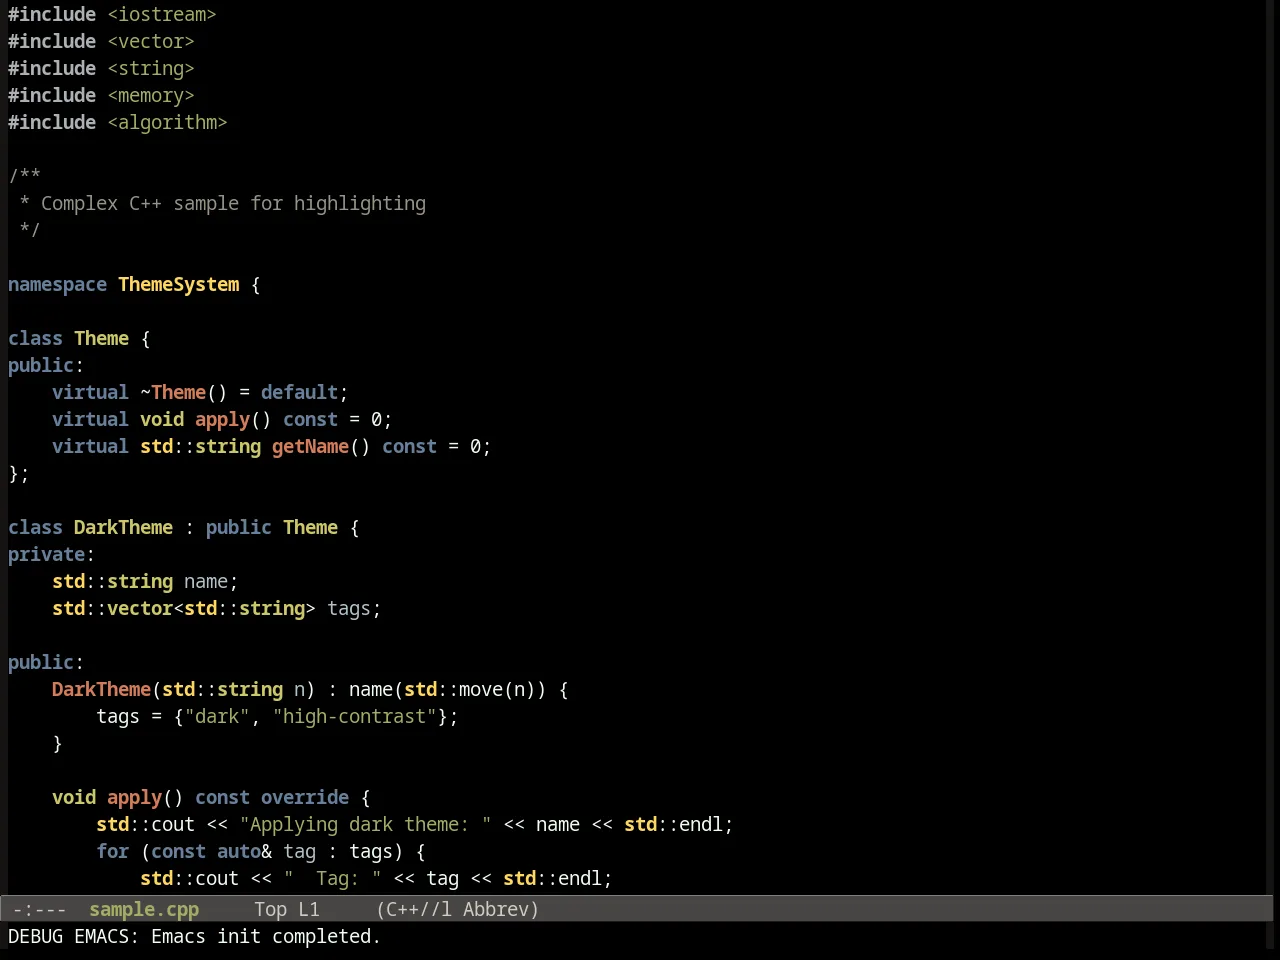Click 'apply' in 'void apply() const override'

[x=134, y=797]
